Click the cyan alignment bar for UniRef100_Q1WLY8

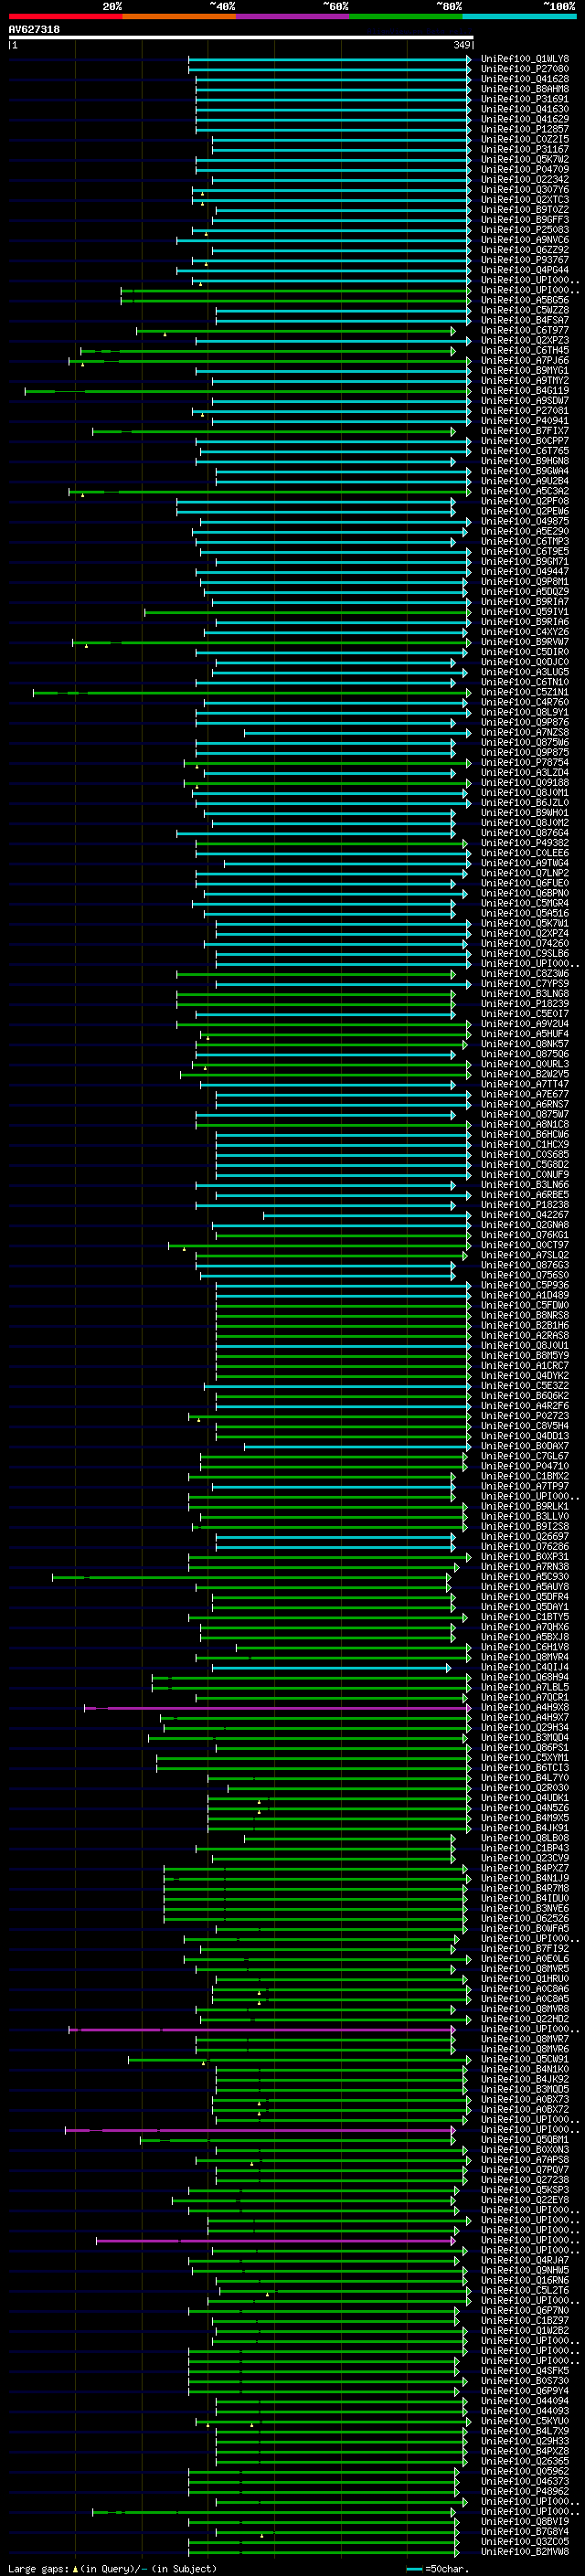click(329, 59)
